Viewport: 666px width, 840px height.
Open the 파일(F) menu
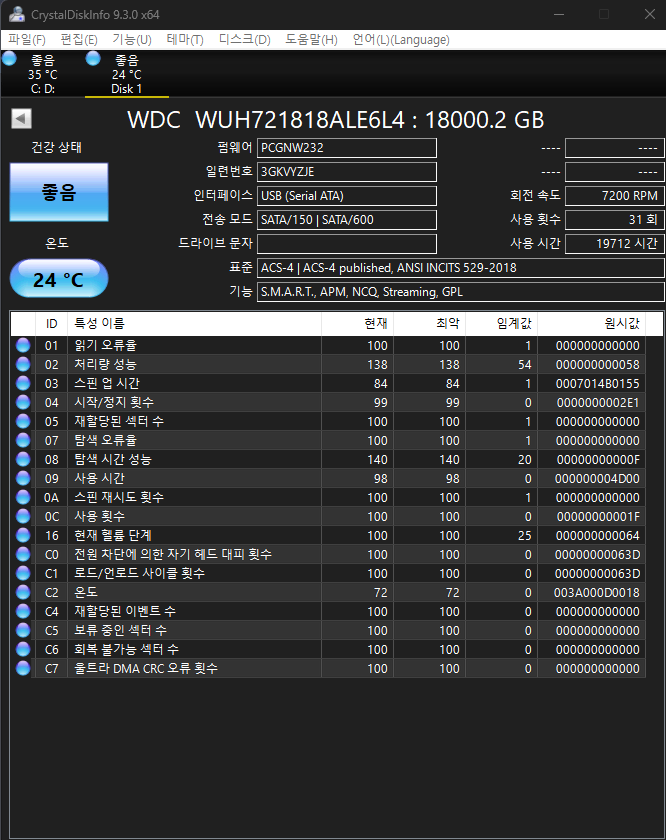pos(27,40)
